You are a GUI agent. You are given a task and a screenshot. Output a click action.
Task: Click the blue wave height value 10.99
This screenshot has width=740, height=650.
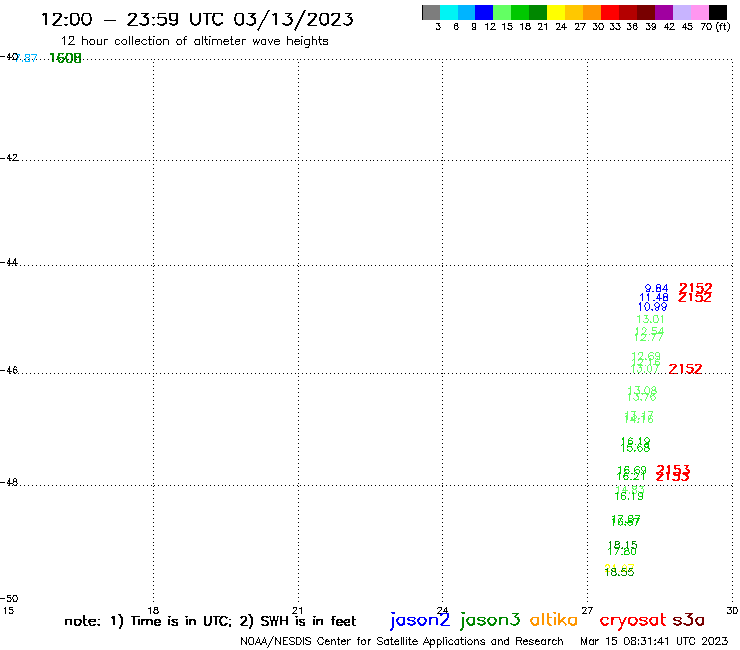(653, 307)
